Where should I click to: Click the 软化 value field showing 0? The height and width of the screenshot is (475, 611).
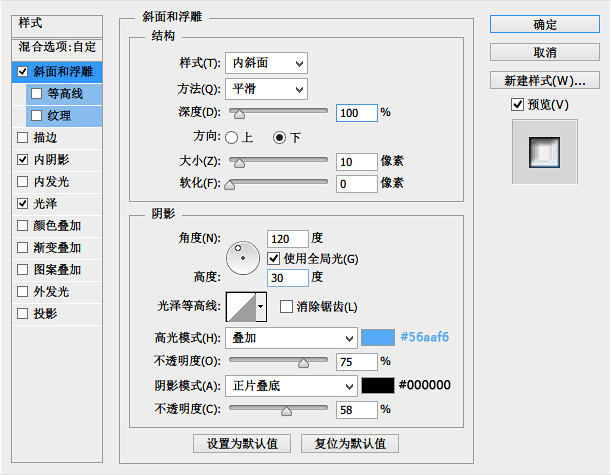point(357,184)
